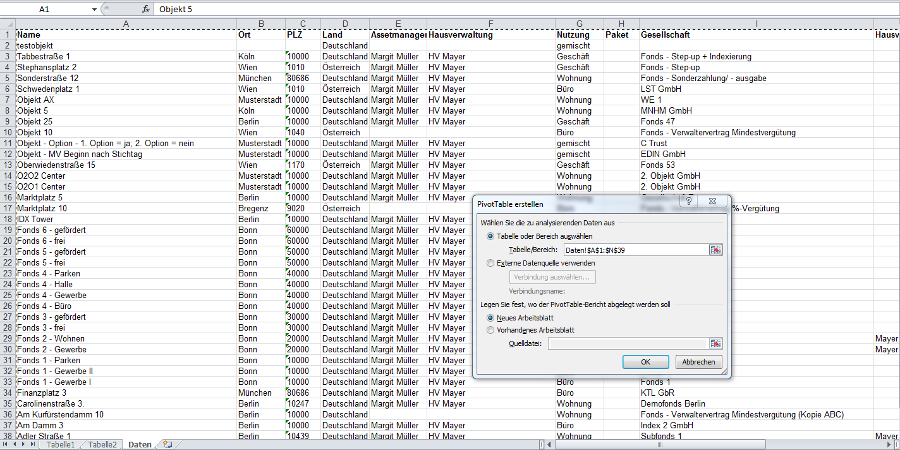The width and height of the screenshot is (900, 450).
Task: Select column H header
Action: pyautogui.click(x=621, y=24)
